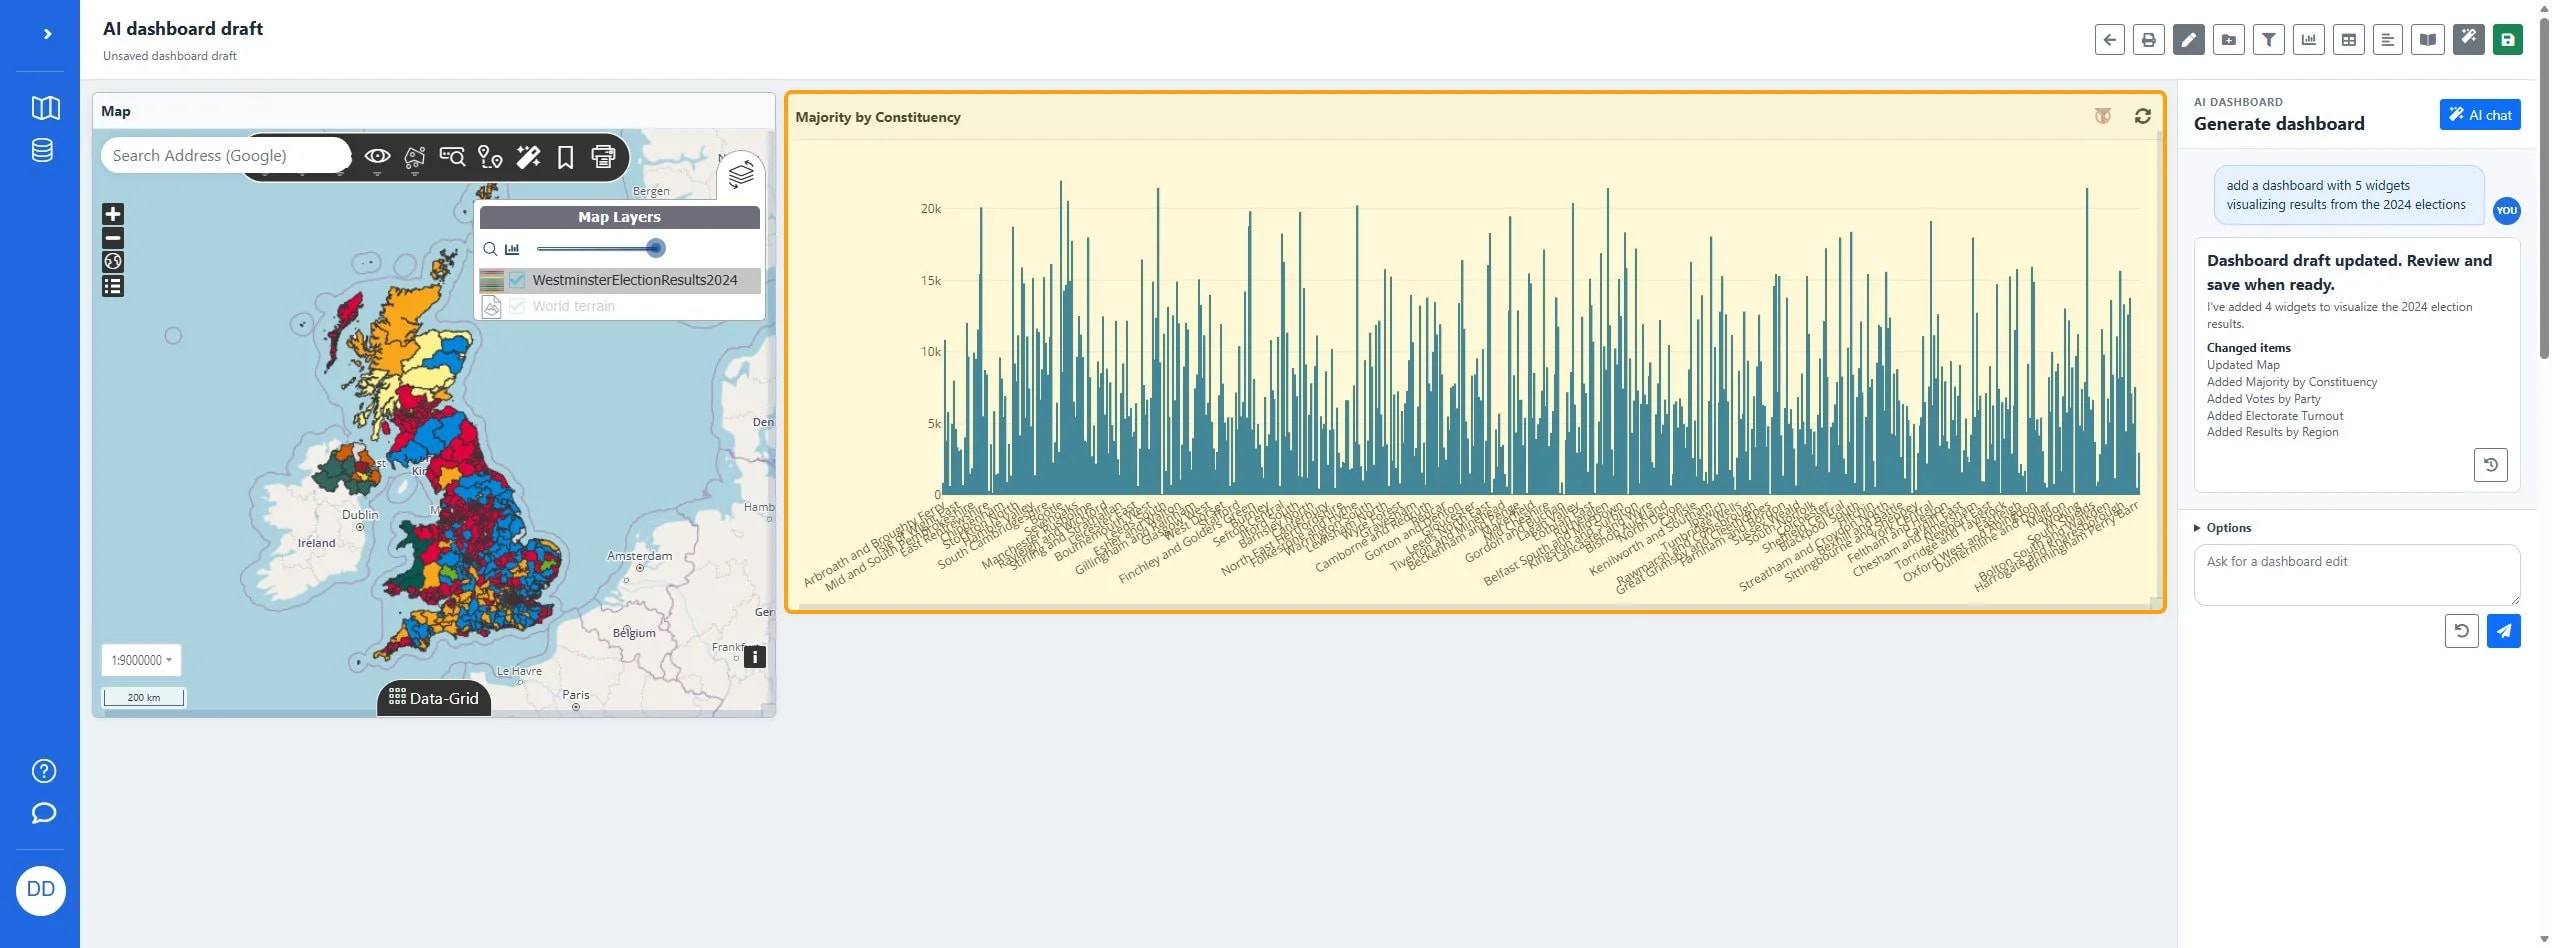Image resolution: width=2552 pixels, height=948 pixels.
Task: Reset the AI chat conversation
Action: [2461, 631]
